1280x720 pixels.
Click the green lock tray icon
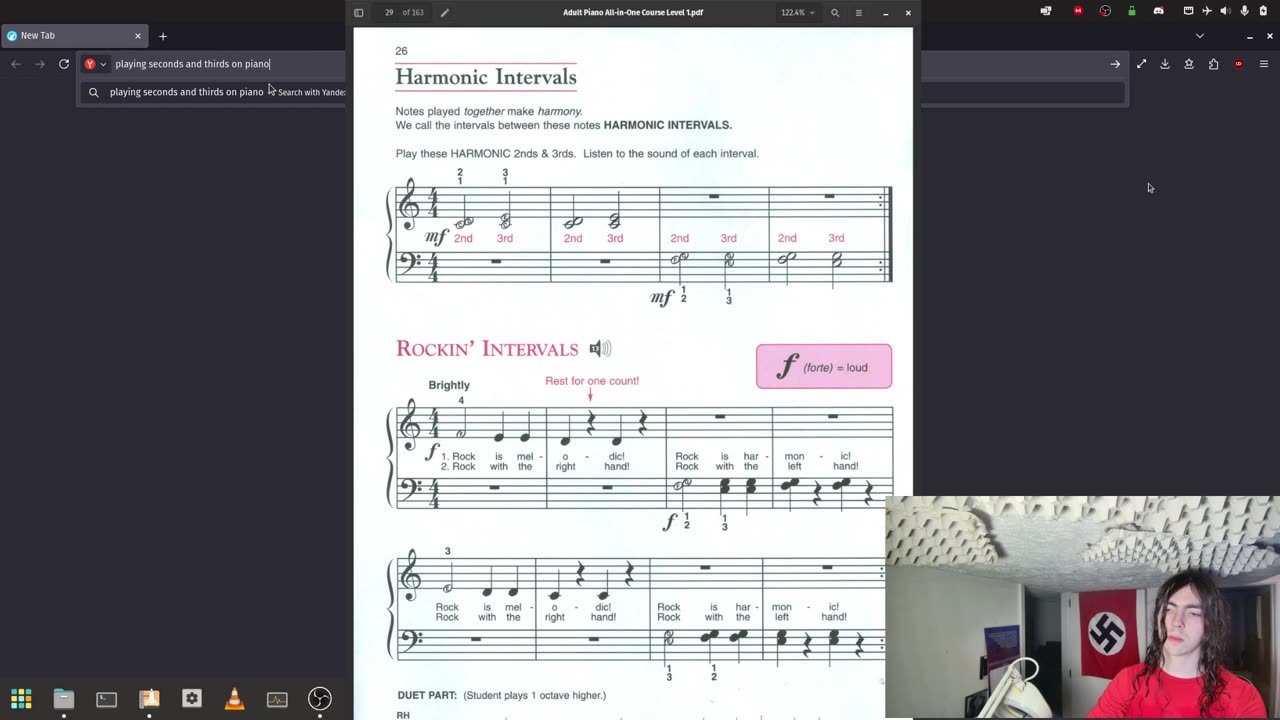(1132, 11)
